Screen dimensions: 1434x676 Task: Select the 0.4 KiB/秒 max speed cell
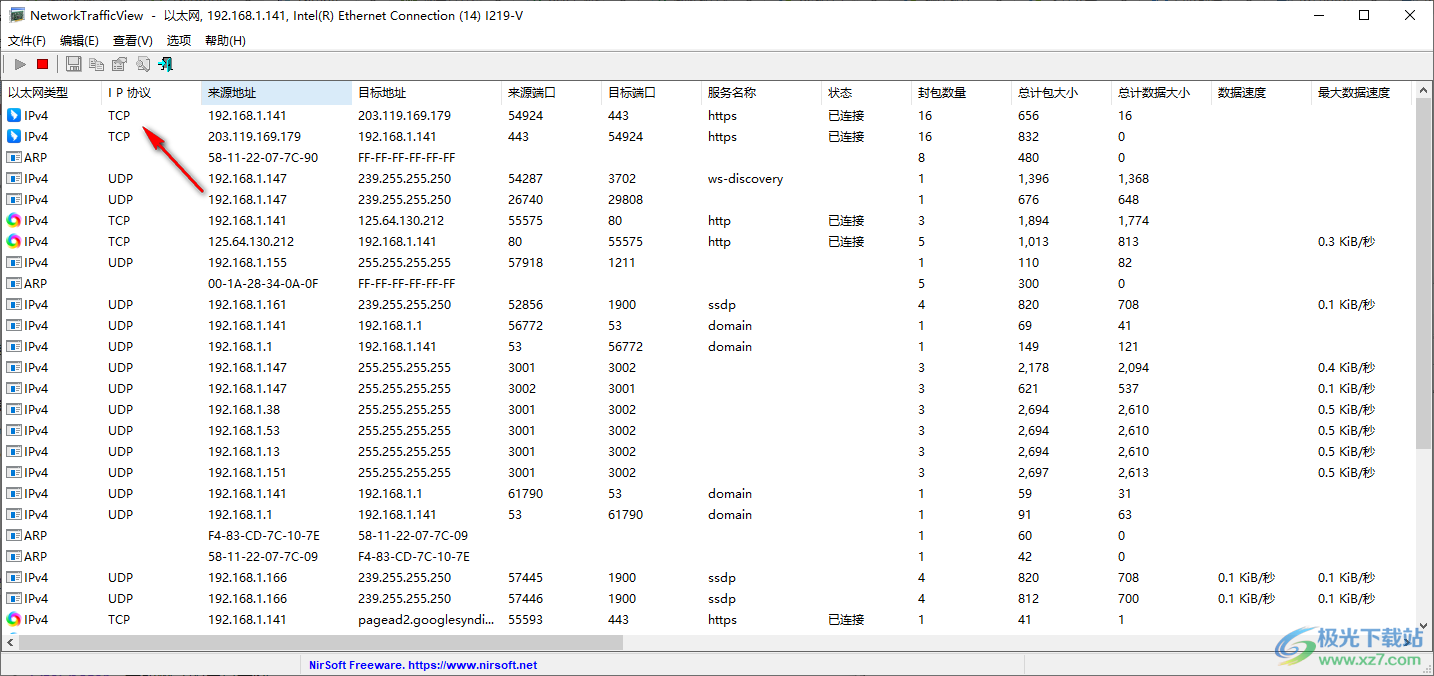click(1346, 367)
